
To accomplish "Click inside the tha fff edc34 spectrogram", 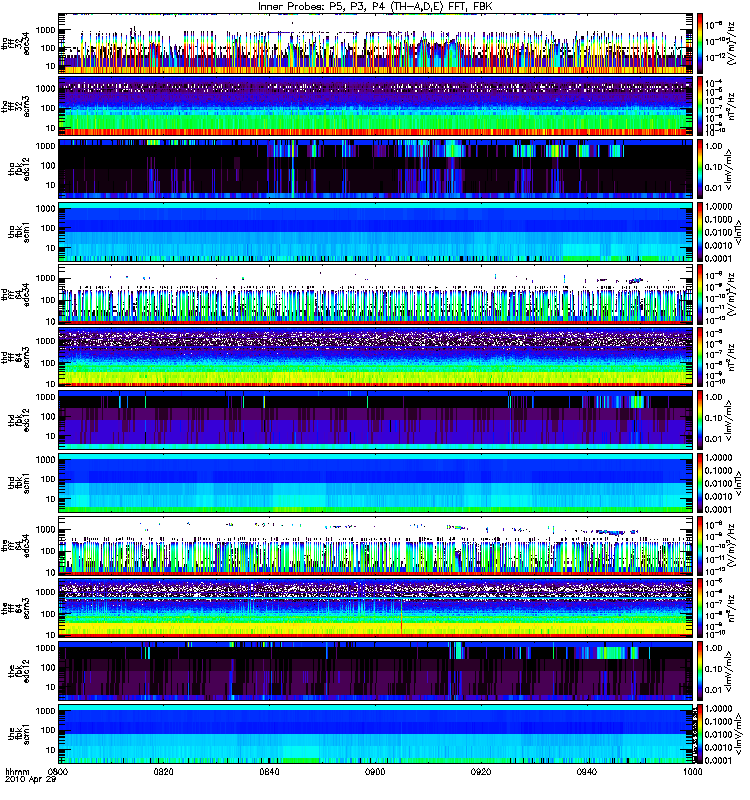I will click(376, 44).
